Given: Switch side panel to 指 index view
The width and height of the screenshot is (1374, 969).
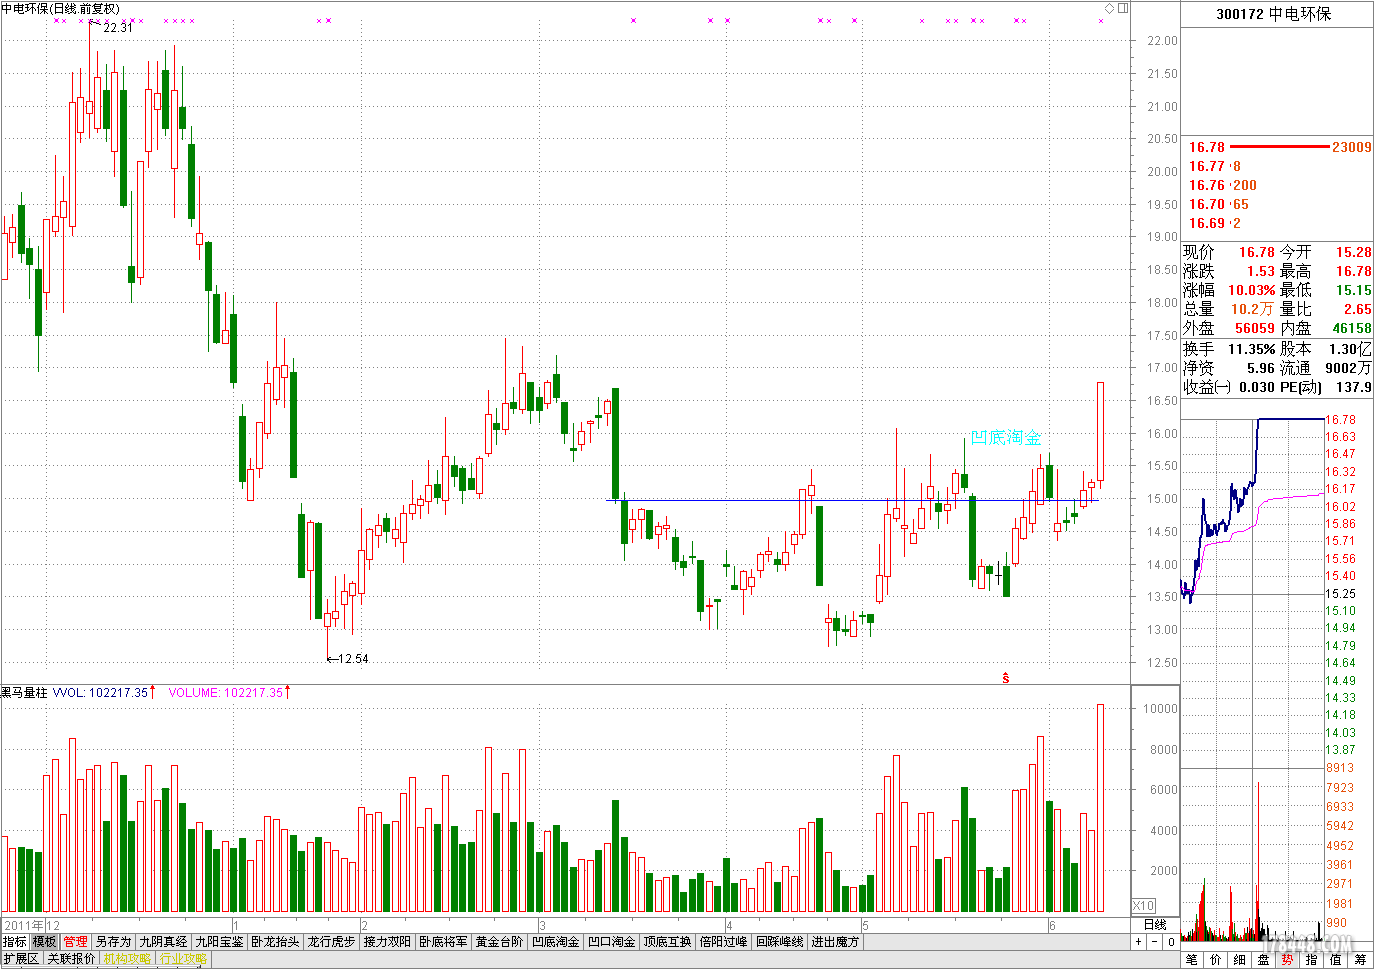Looking at the screenshot, I should [x=1311, y=959].
